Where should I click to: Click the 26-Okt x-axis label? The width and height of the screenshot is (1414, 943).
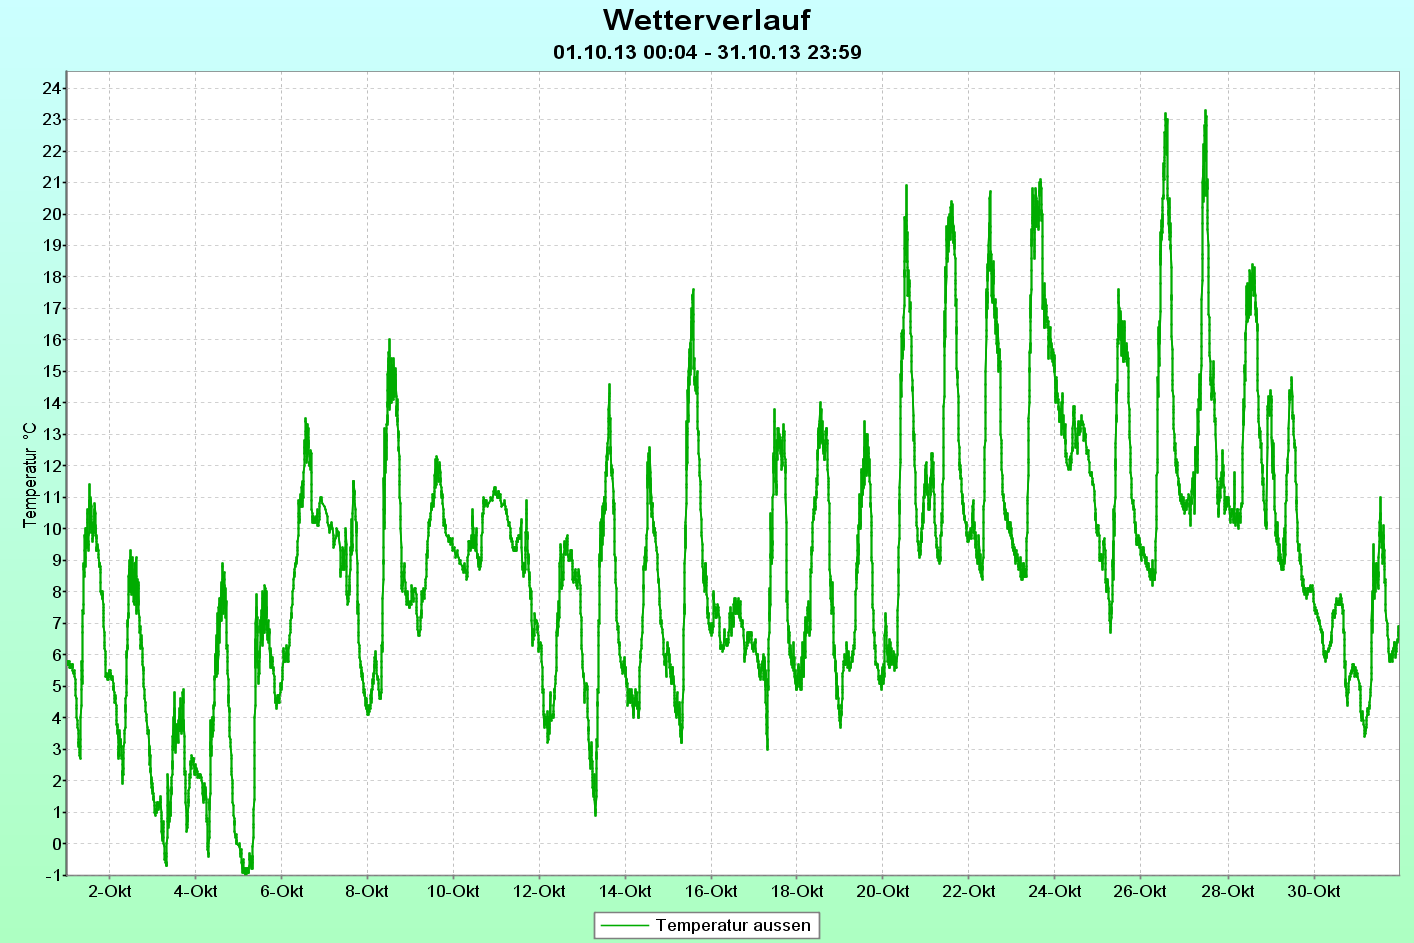1141,891
